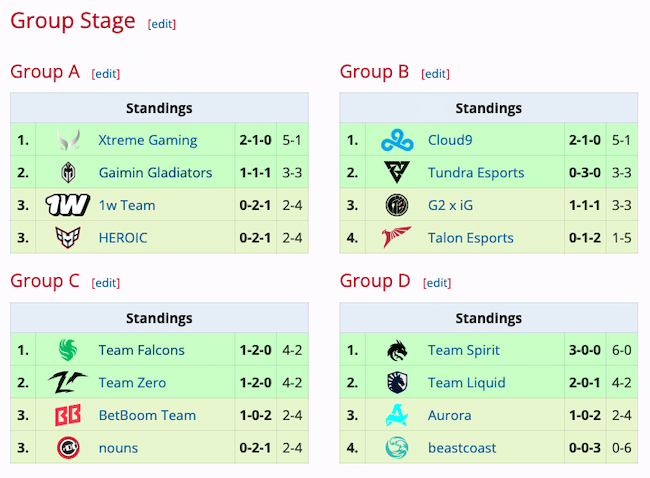Click the Group B Standings header
The width and height of the screenshot is (650, 478).
(x=488, y=108)
